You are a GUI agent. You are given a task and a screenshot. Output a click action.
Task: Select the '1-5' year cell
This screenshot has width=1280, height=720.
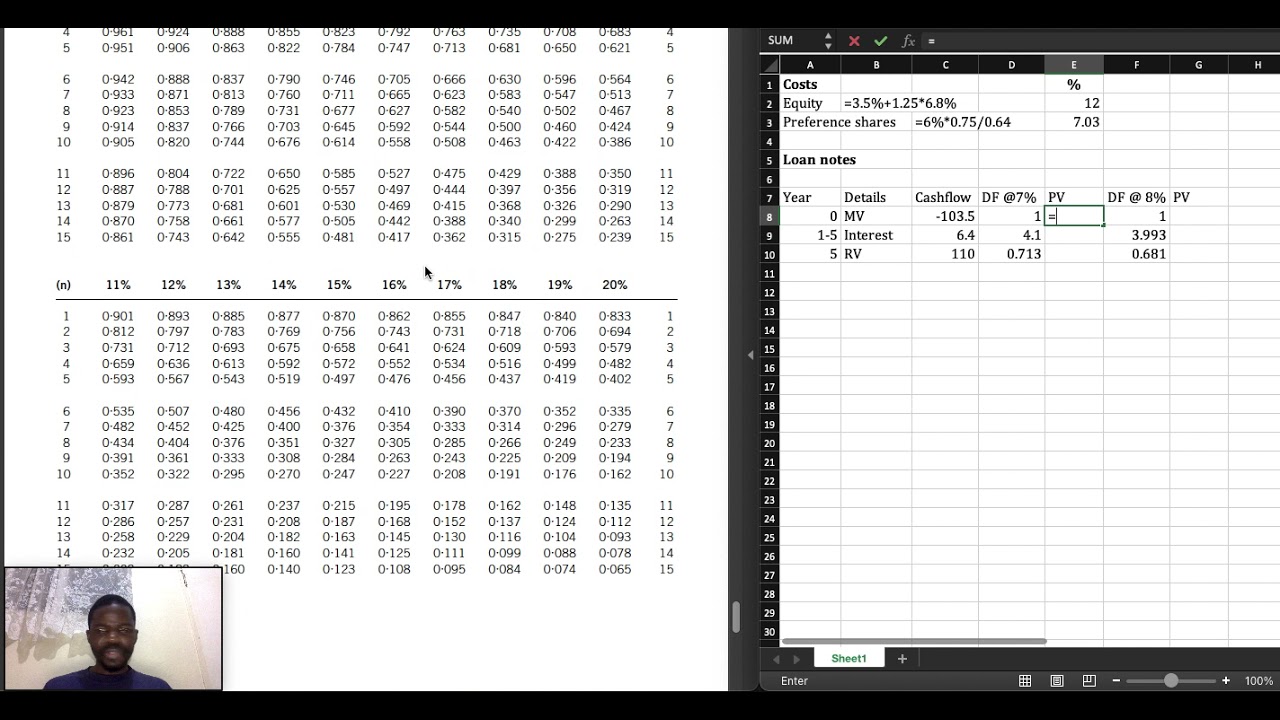[810, 235]
